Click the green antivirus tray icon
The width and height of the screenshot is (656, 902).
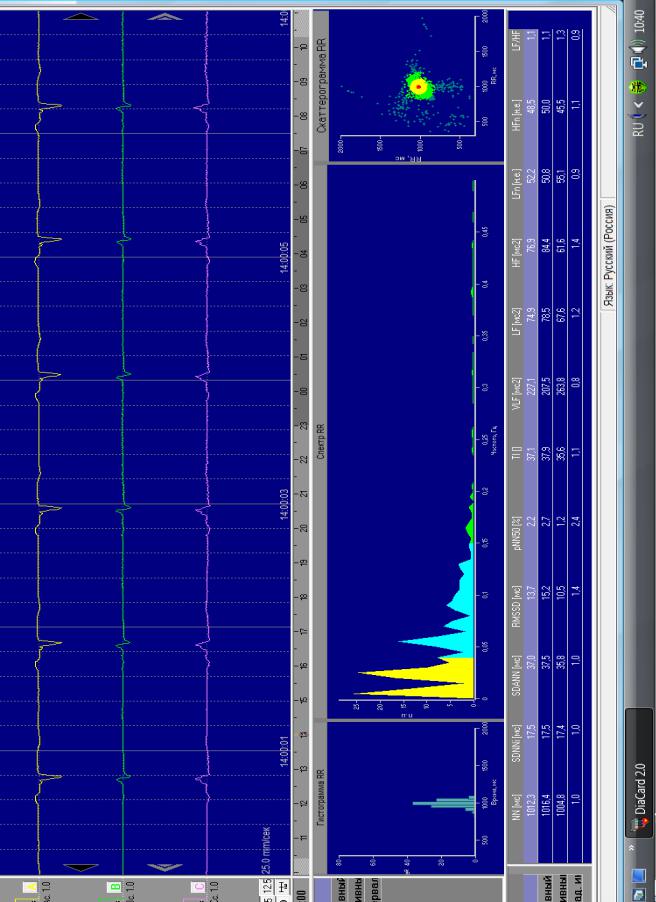[x=638, y=87]
